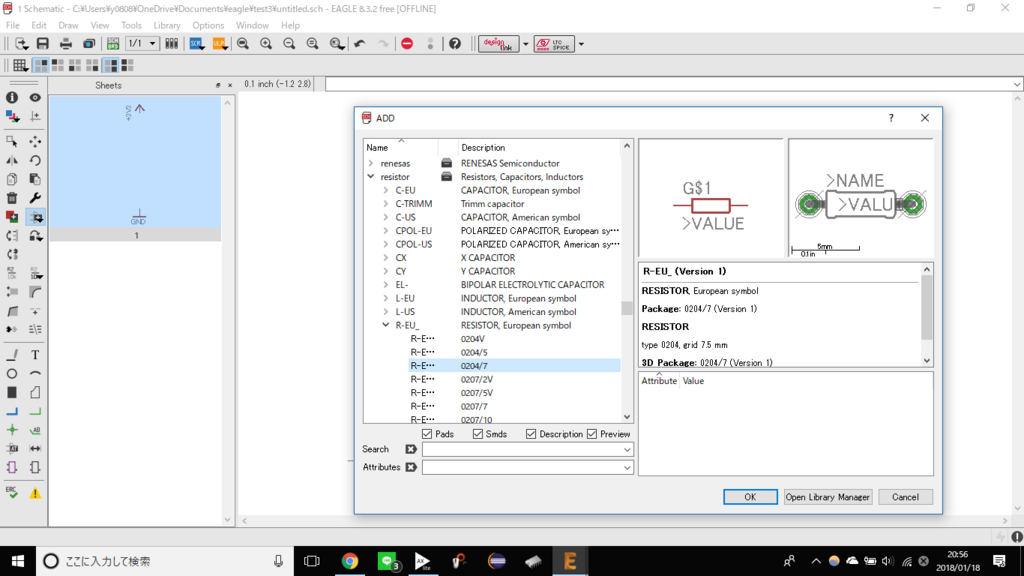This screenshot has width=1024, height=576.
Task: Select the Mirror tool
Action: pos(12,160)
